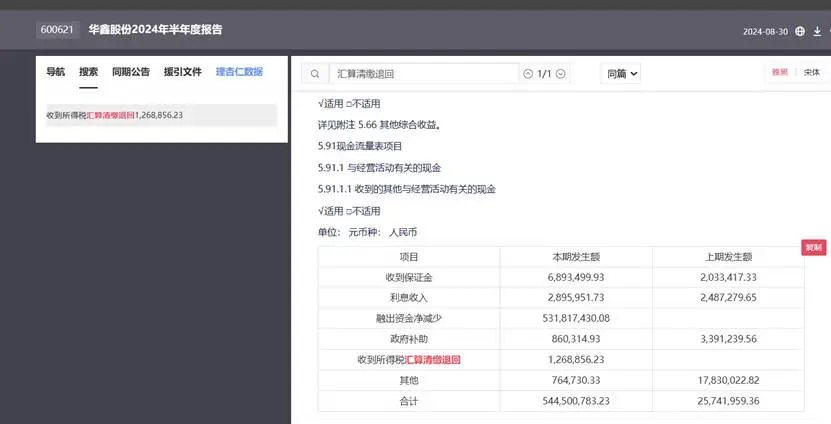Click value 2,487,279.65
Image resolution: width=831 pixels, height=424 pixels.
[x=728, y=298]
